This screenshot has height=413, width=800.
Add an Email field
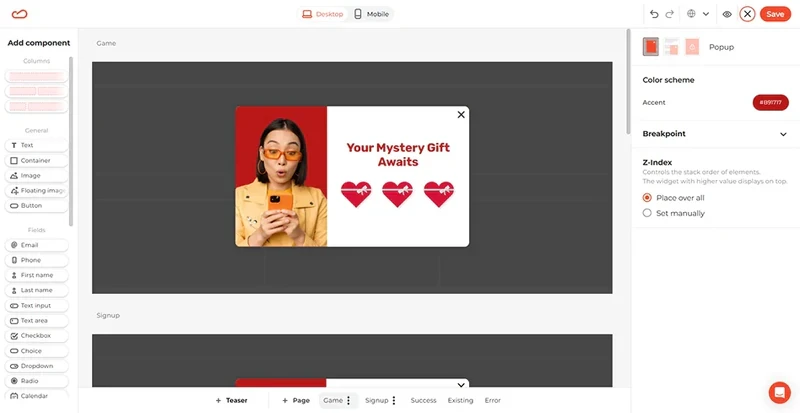pyautogui.click(x=36, y=245)
